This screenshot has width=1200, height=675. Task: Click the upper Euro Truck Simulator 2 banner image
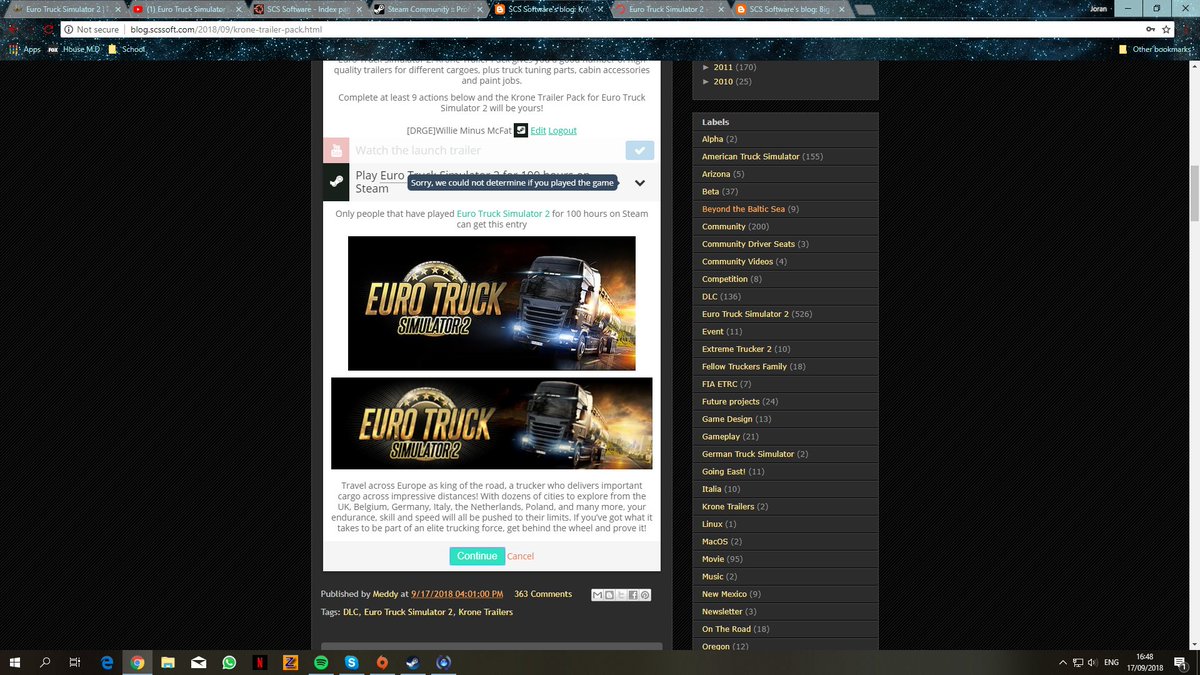coord(491,303)
